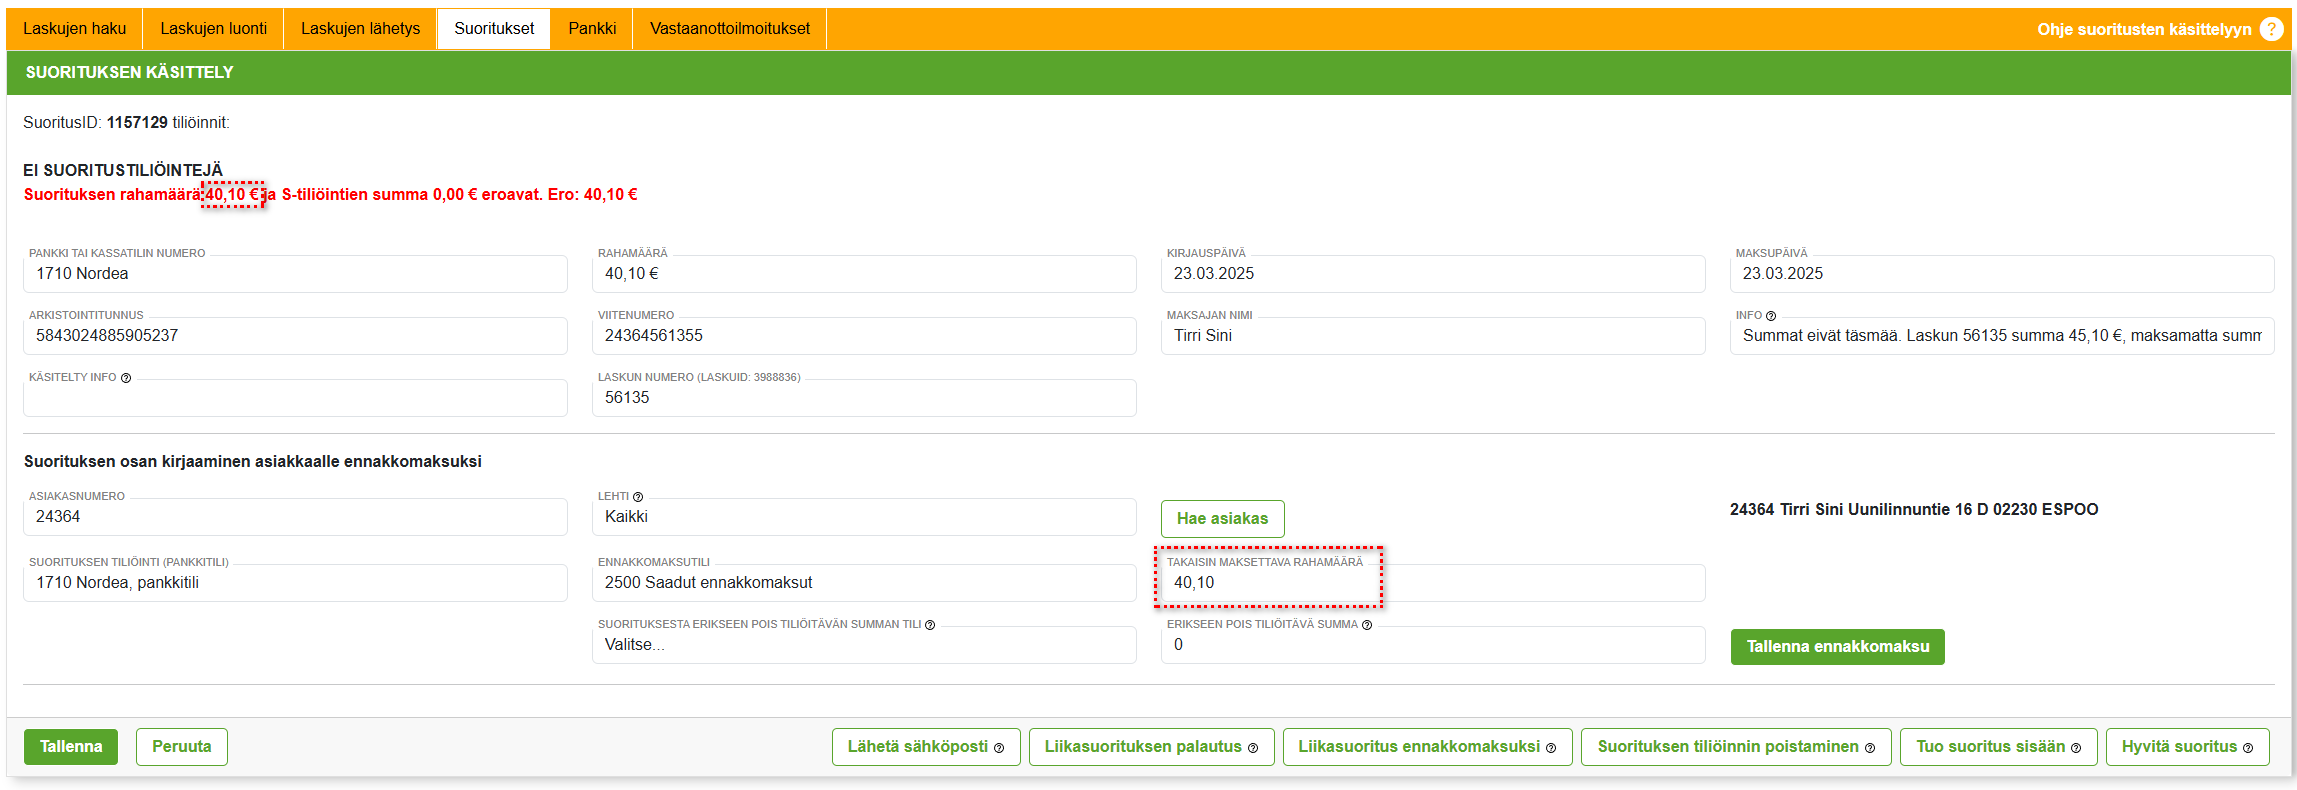Viewport: 2297px width, 790px height.
Task: Open the Valitse... account dropdown
Action: (x=863, y=645)
